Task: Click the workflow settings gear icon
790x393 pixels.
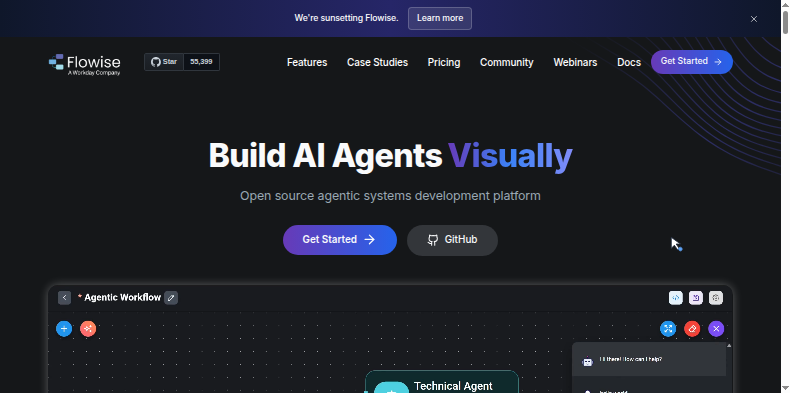Action: 716,298
